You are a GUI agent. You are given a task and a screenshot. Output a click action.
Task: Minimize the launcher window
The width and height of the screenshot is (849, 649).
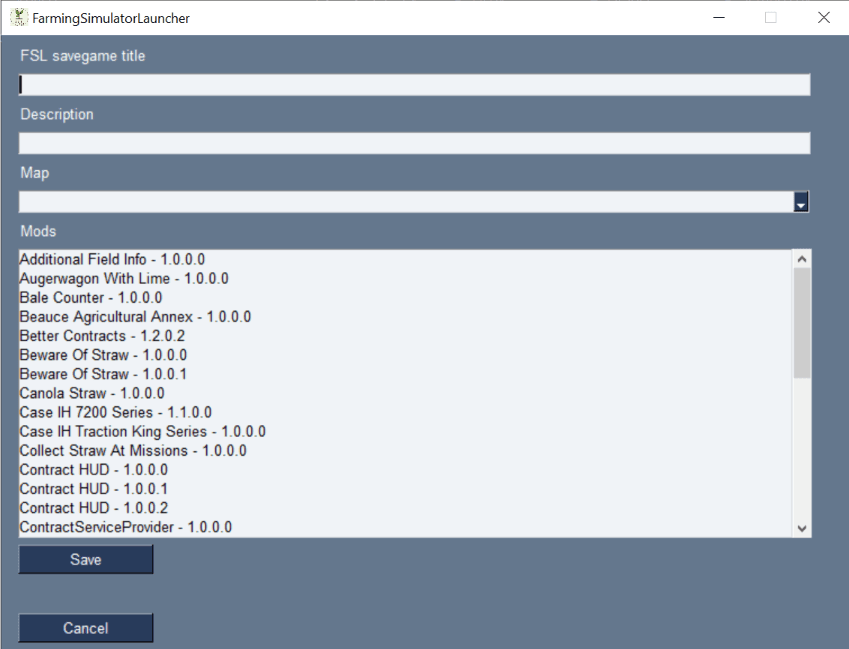719,18
